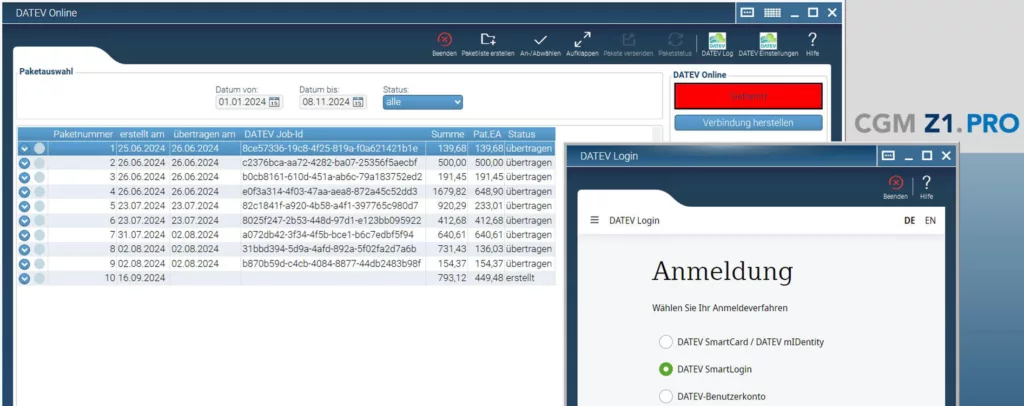Select DATEV SmartLogin radio button

(665, 369)
